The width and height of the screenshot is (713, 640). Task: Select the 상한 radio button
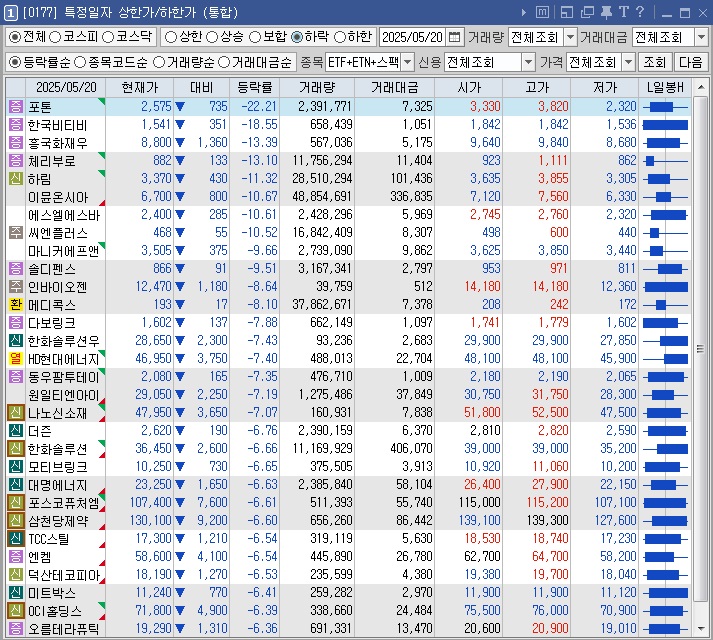[171, 37]
